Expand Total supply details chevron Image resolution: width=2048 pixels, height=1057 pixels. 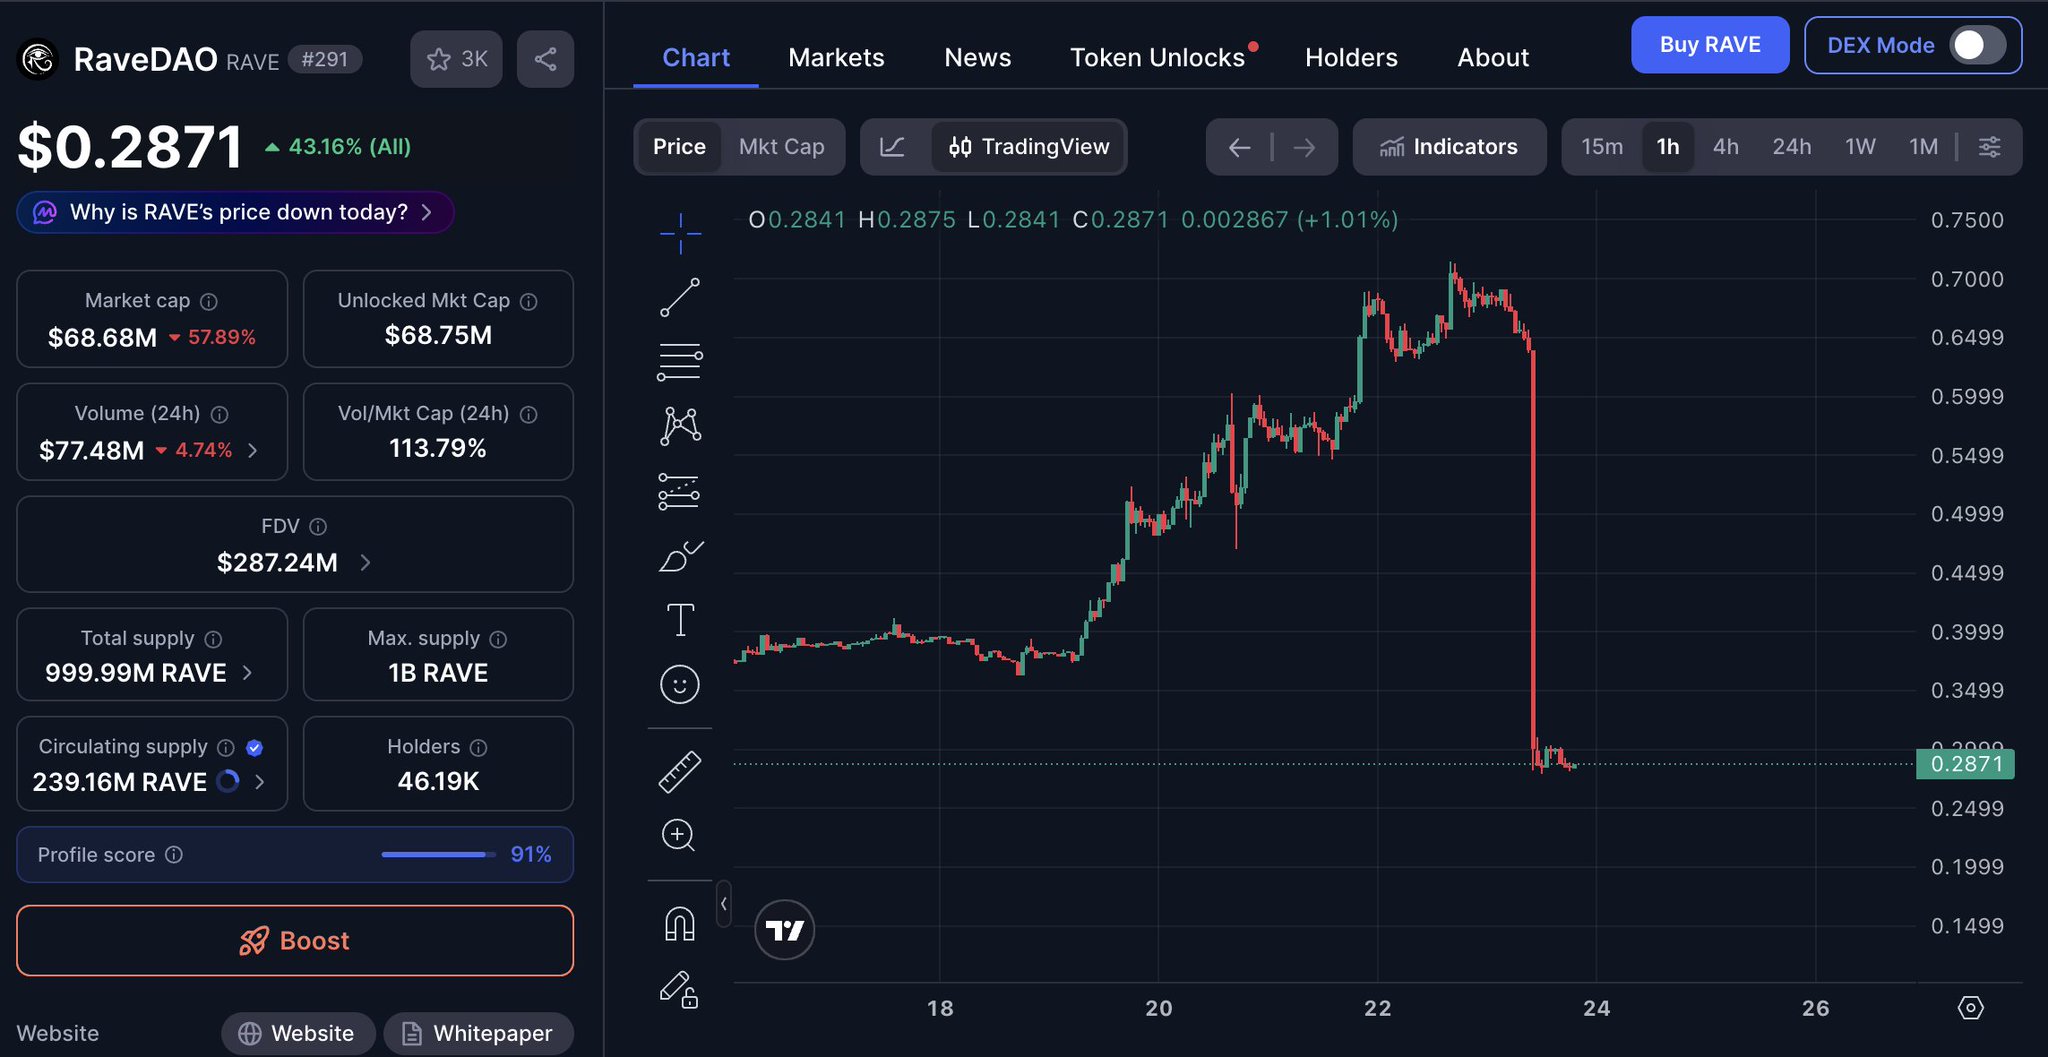pos(247,673)
